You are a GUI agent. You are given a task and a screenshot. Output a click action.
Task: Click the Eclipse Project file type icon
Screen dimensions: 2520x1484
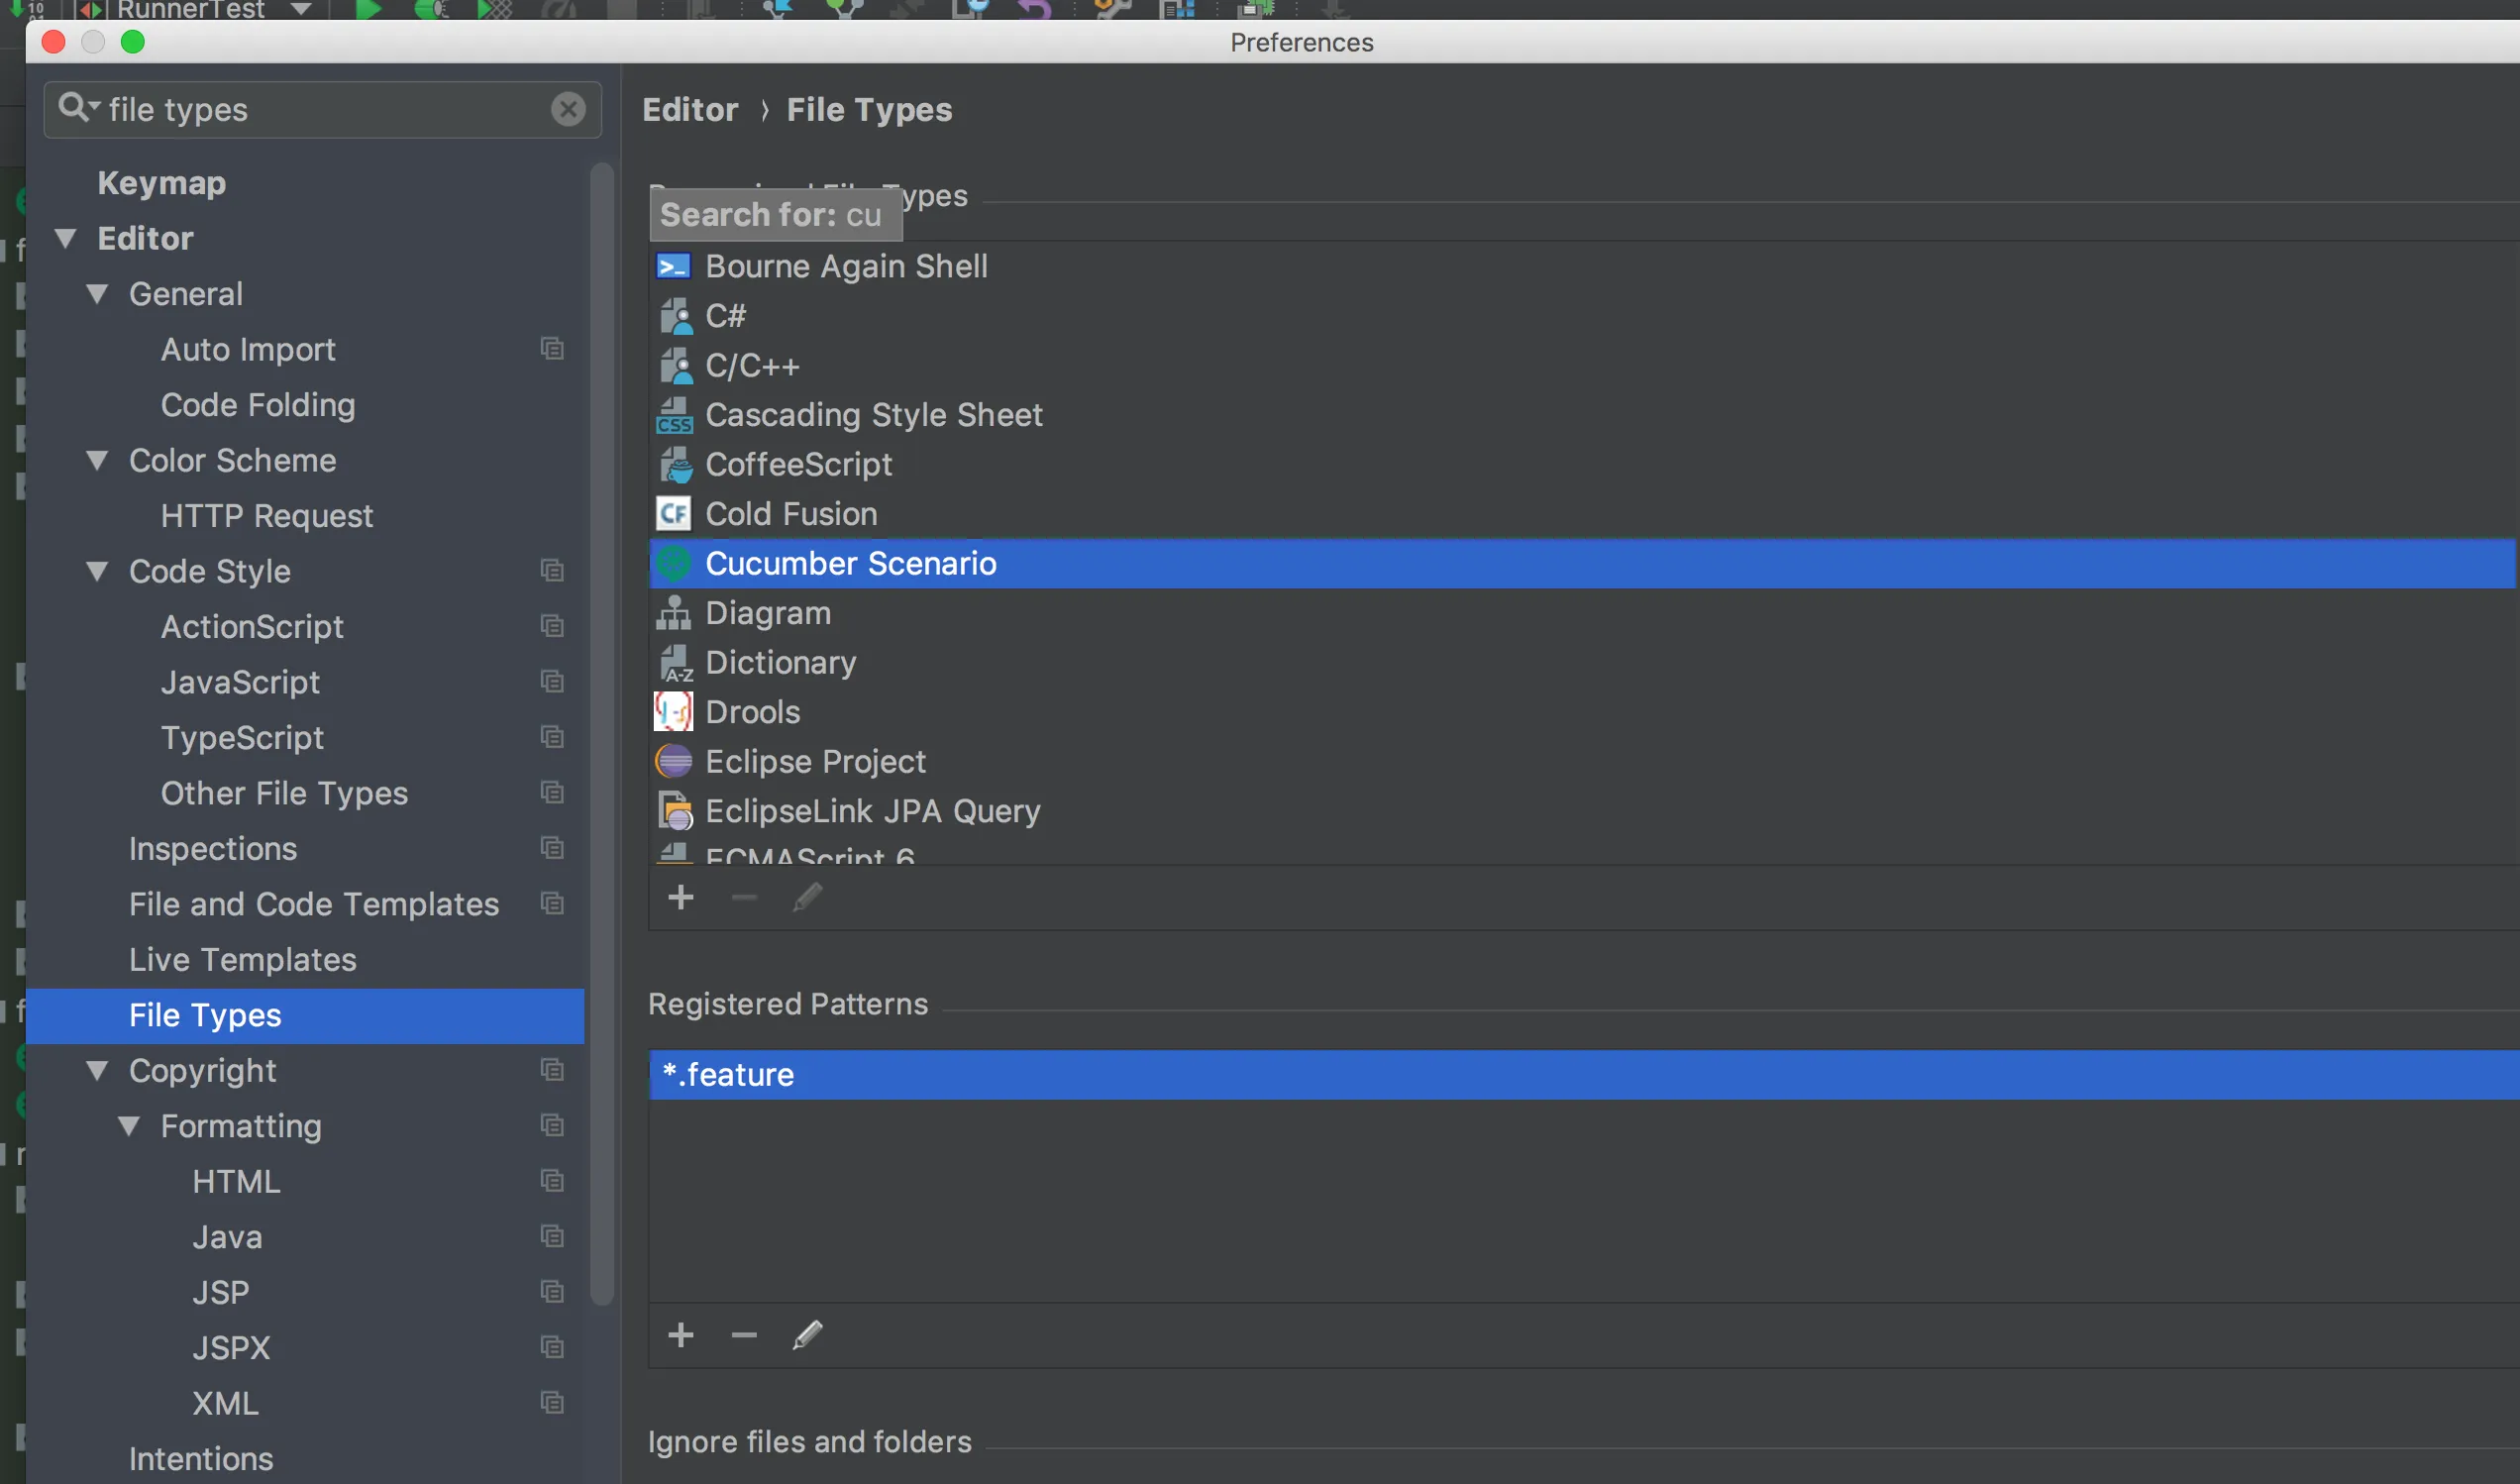[x=673, y=762]
